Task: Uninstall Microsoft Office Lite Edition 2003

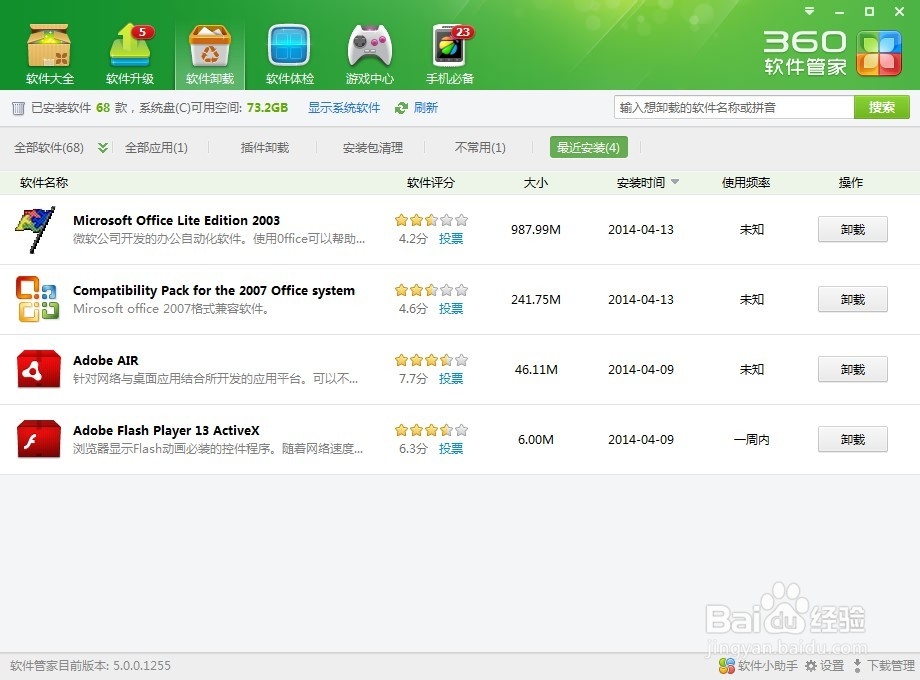Action: click(x=853, y=229)
